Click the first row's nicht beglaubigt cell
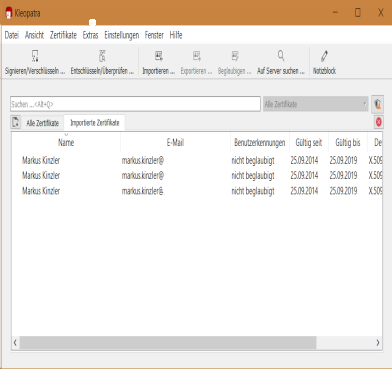Viewport: 392px width, 369px height. tap(253, 160)
